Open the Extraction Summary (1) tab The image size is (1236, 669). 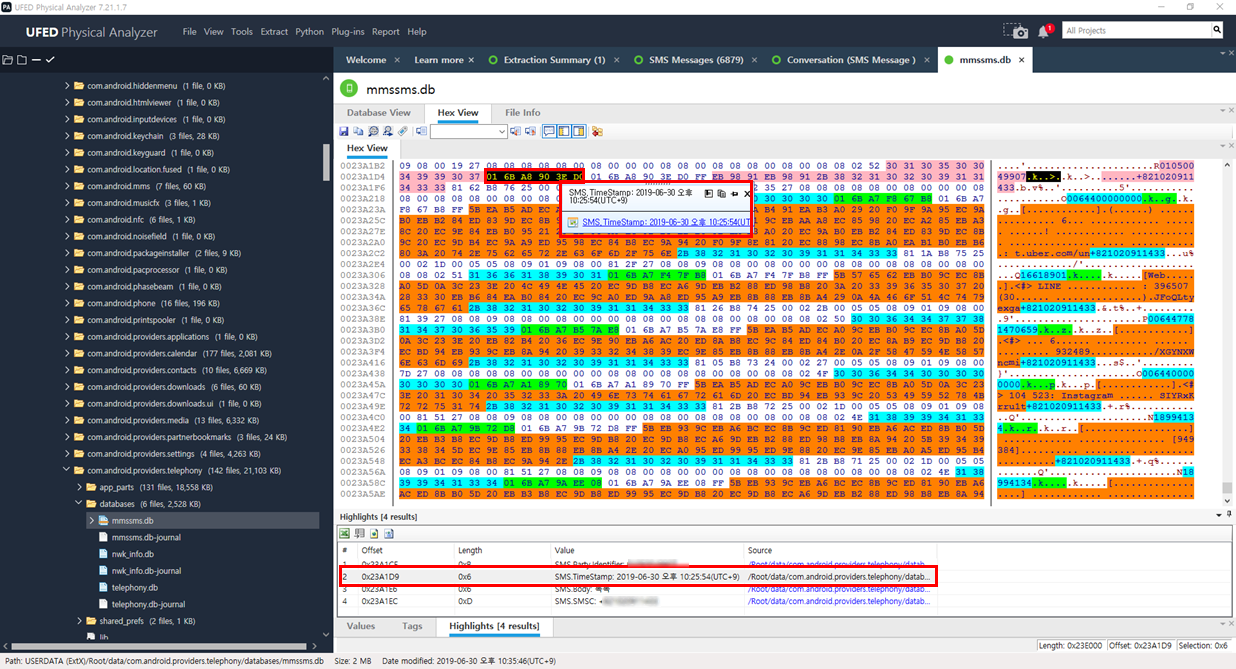(554, 60)
